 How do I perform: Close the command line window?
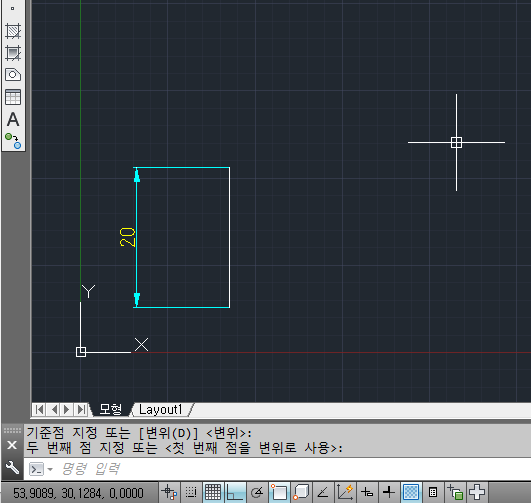pyautogui.click(x=12, y=445)
